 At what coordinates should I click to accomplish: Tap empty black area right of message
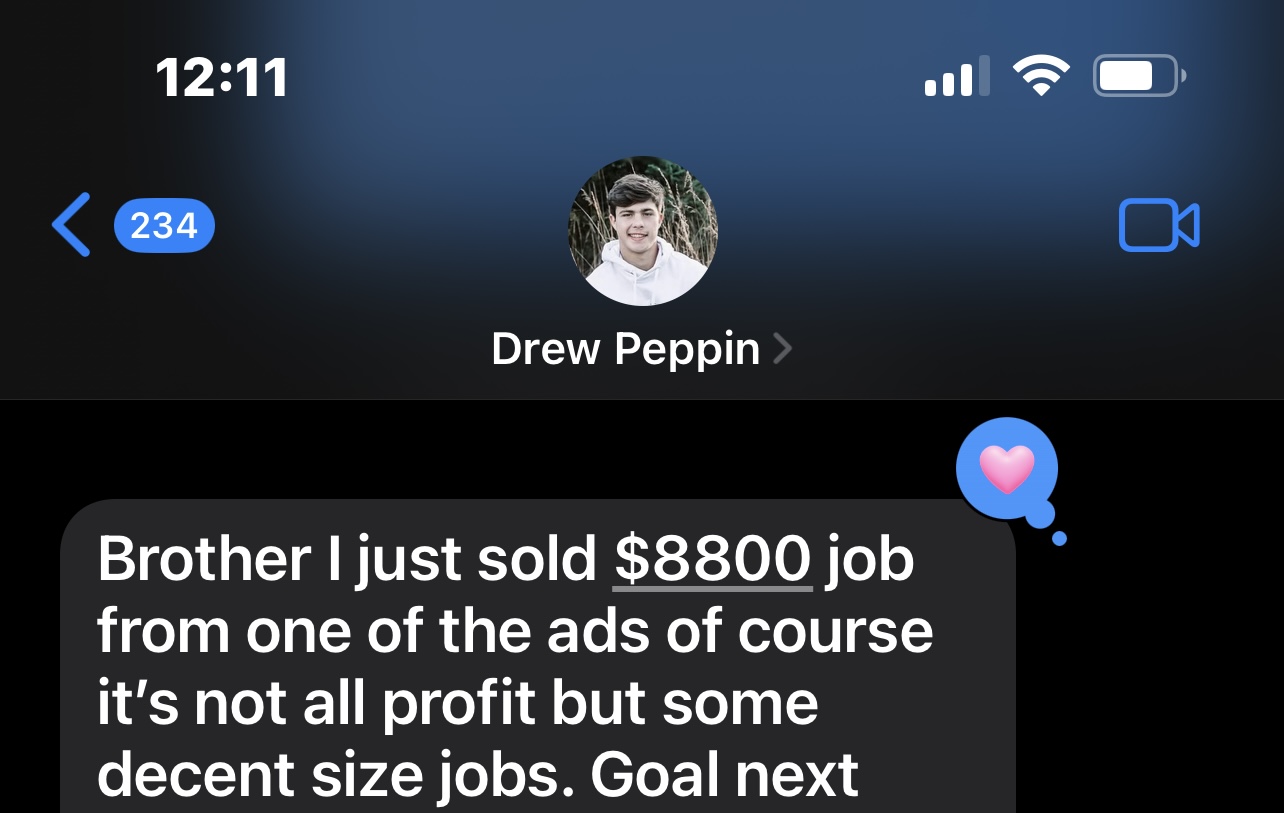click(x=1150, y=680)
